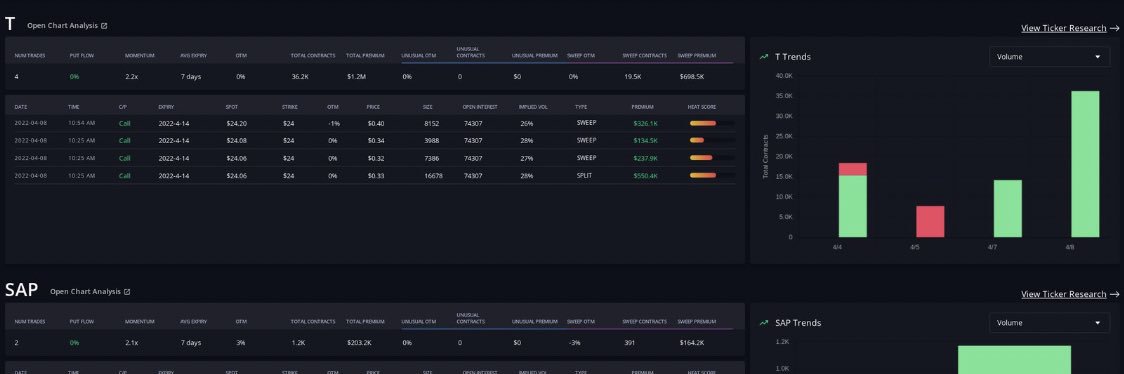This screenshot has width=1124, height=374.
Task: Sort T trades by the HEAT SCORE column header
Action: (x=701, y=107)
